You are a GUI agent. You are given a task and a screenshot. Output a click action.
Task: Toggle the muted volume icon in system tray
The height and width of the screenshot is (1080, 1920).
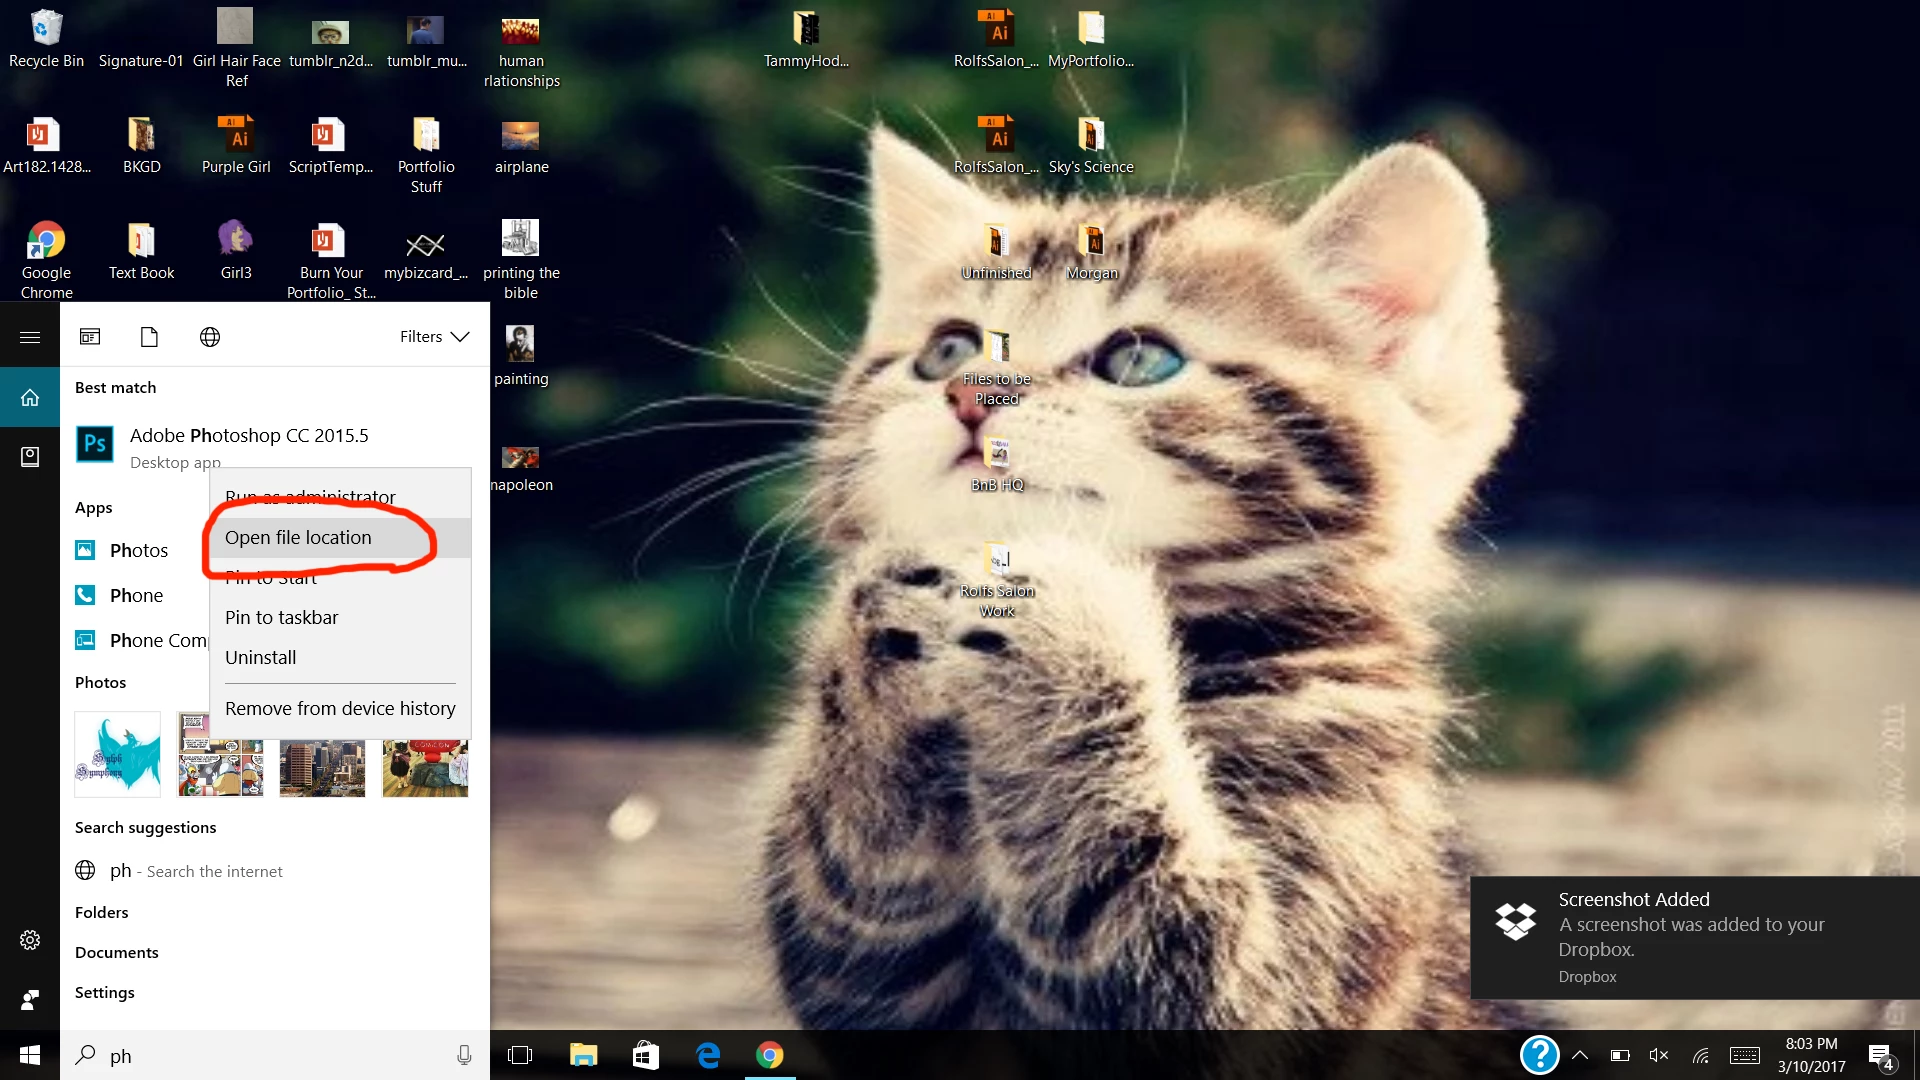[1659, 1055]
